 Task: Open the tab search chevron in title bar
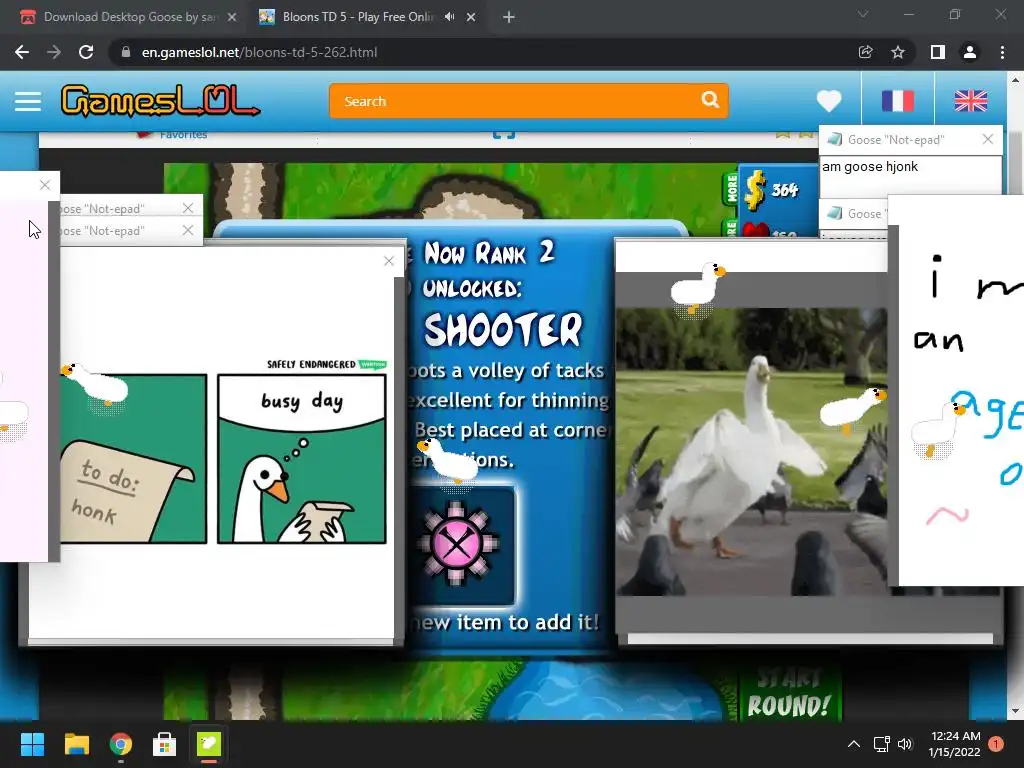point(863,14)
